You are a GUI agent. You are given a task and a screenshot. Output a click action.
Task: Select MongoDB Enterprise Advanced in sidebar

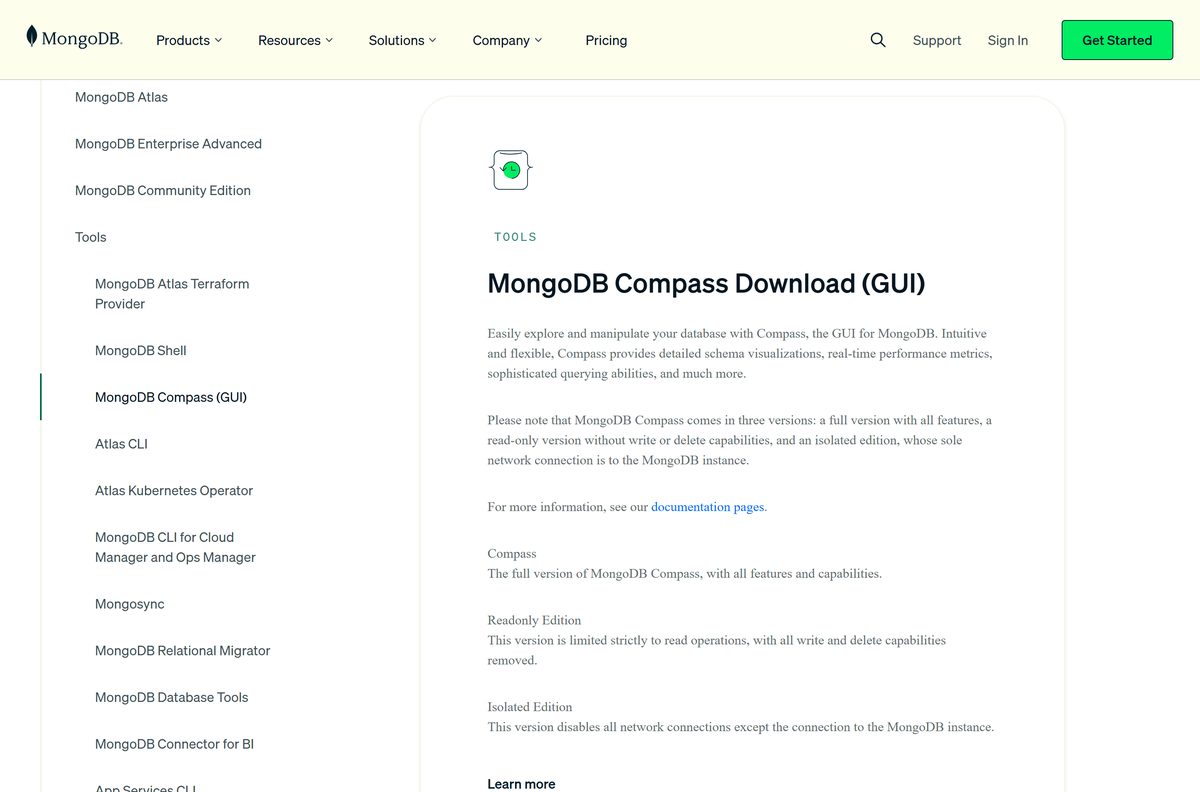(x=168, y=144)
